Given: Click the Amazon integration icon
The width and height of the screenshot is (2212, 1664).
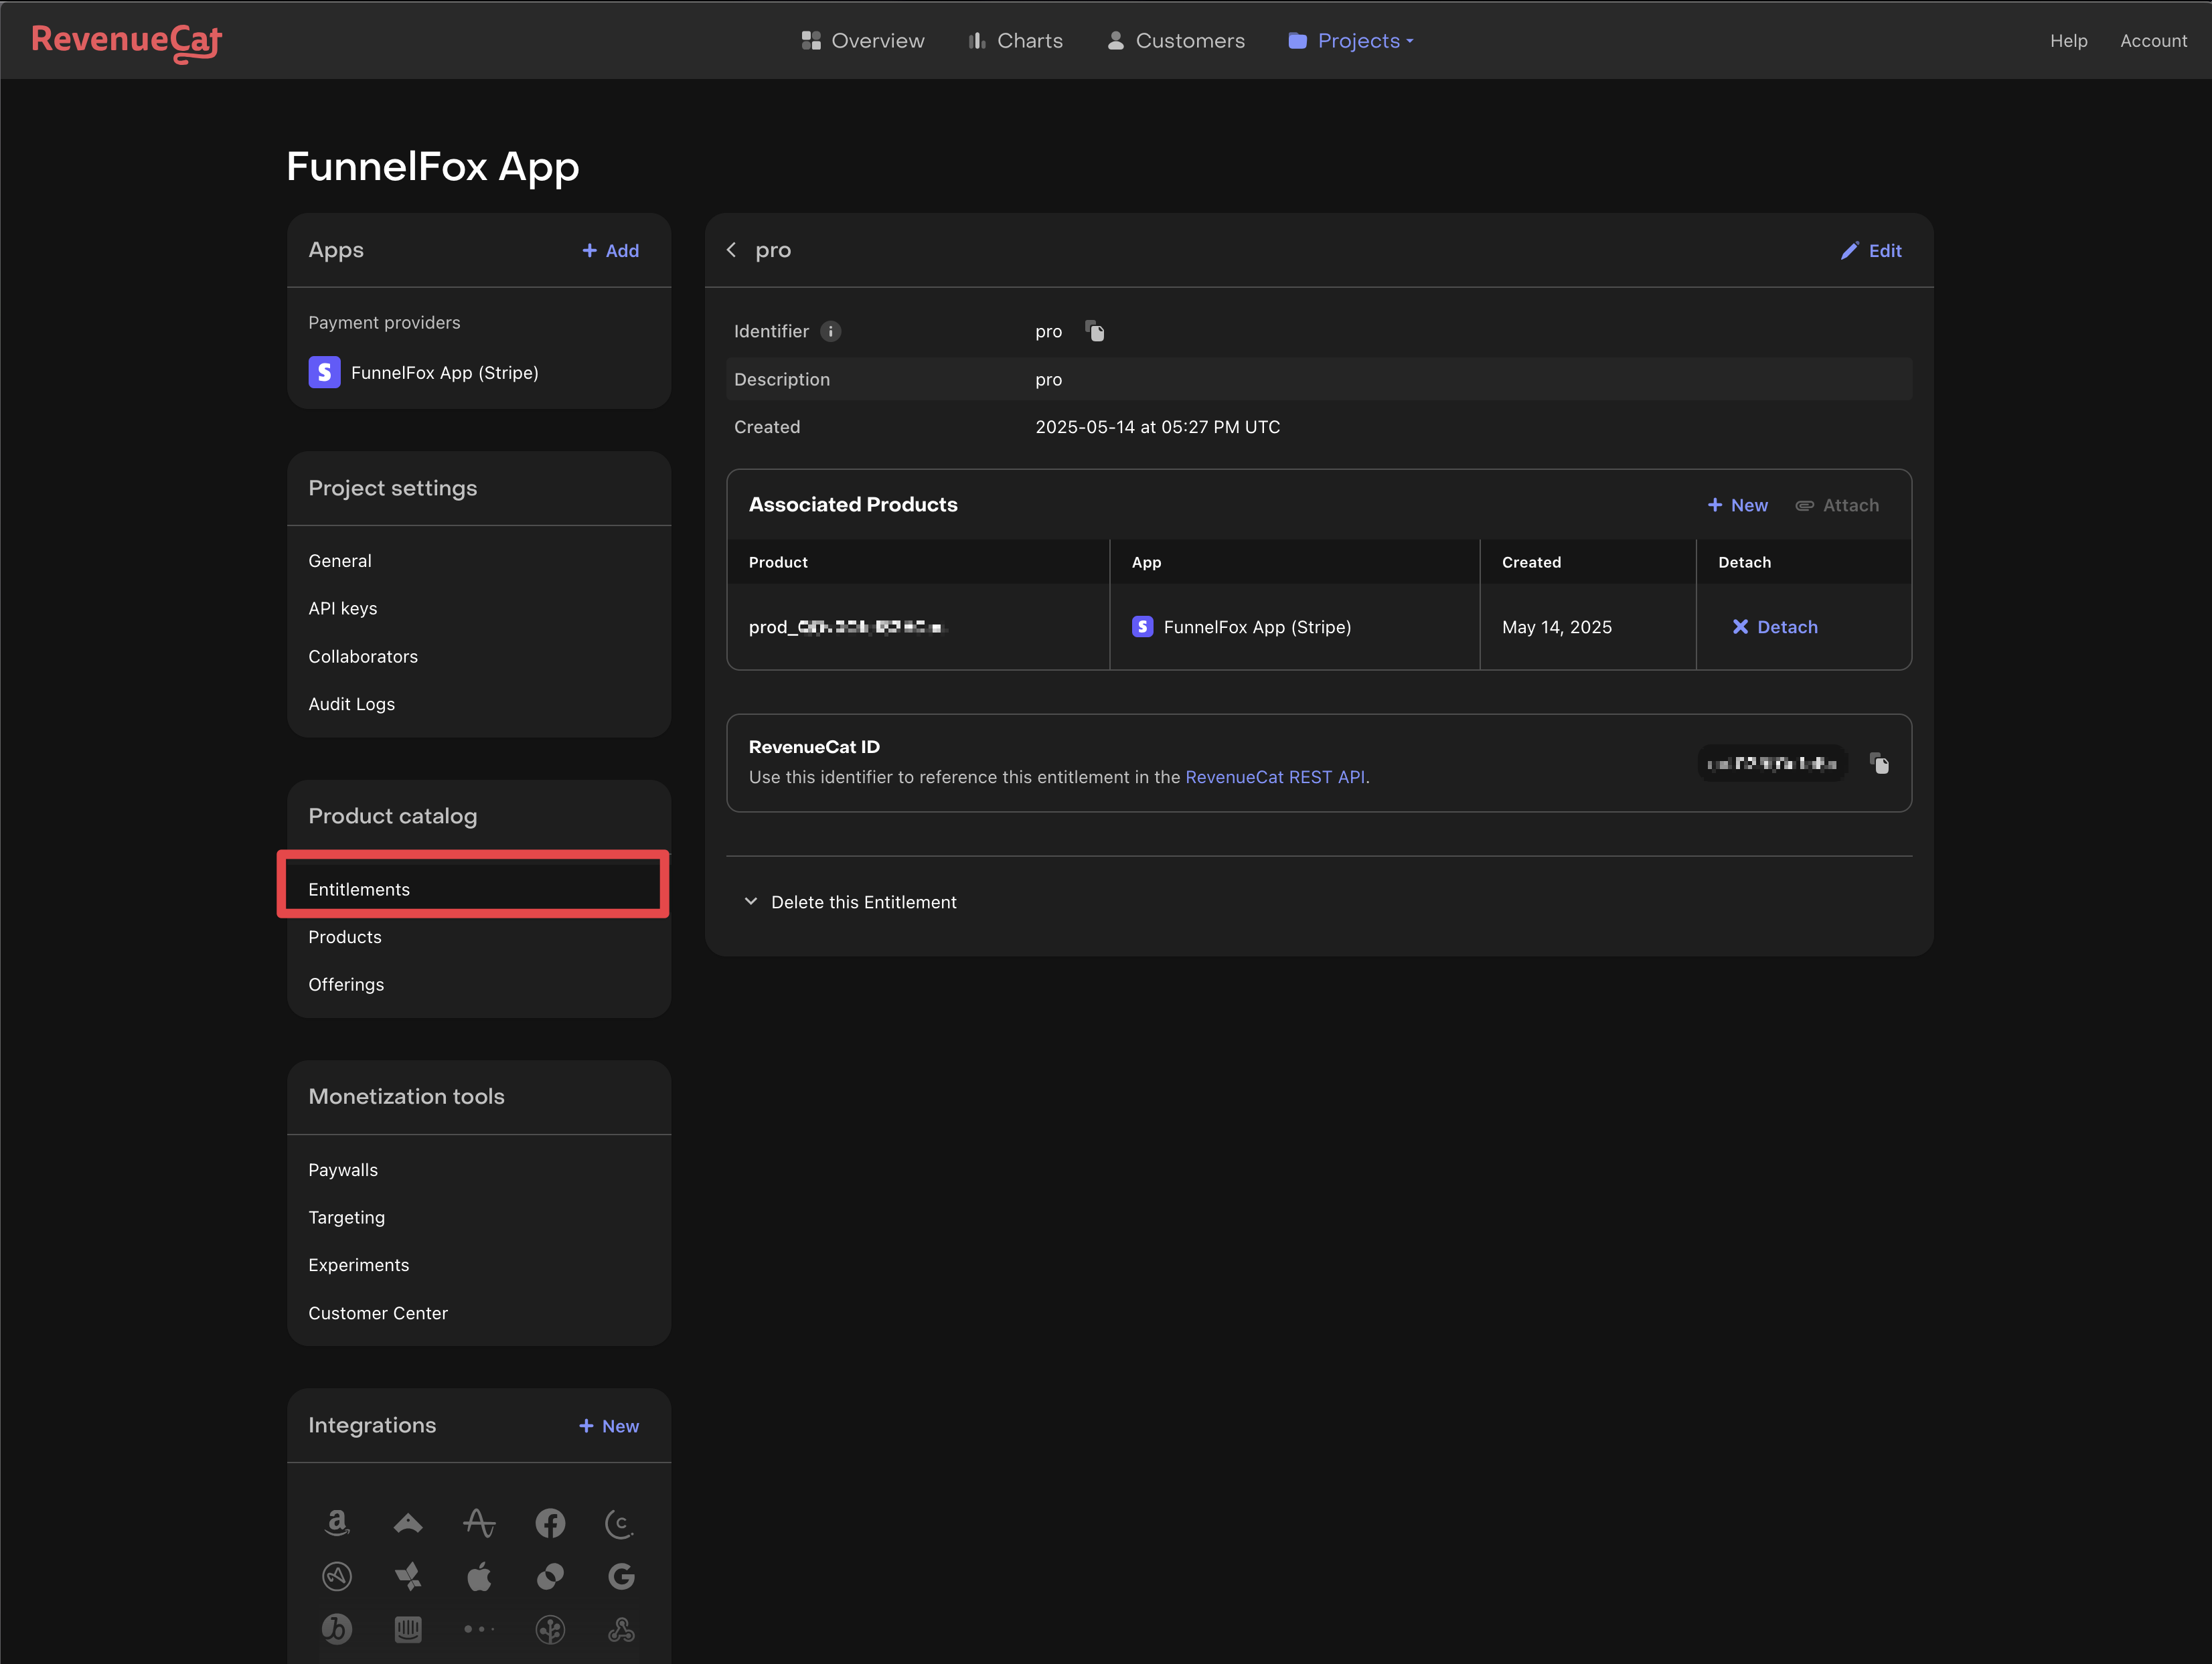Looking at the screenshot, I should coord(337,1522).
